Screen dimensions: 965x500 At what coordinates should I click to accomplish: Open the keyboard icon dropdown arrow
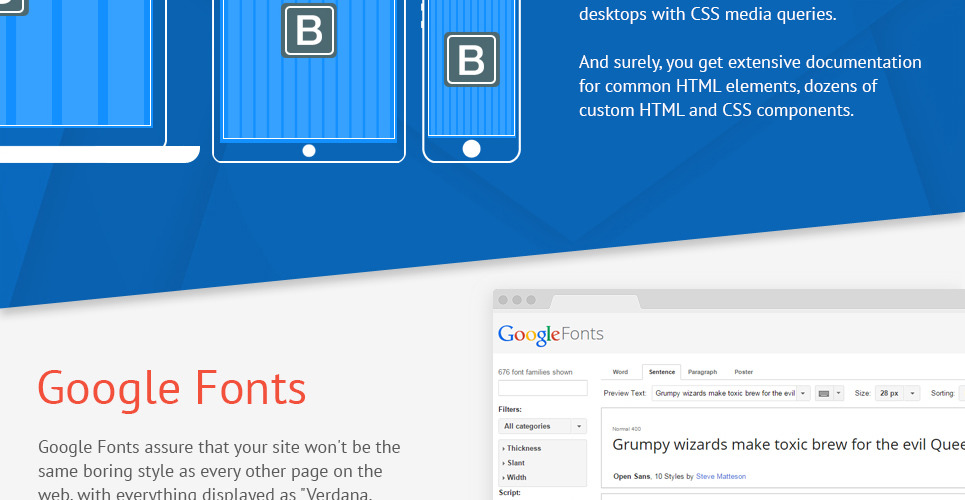(838, 393)
